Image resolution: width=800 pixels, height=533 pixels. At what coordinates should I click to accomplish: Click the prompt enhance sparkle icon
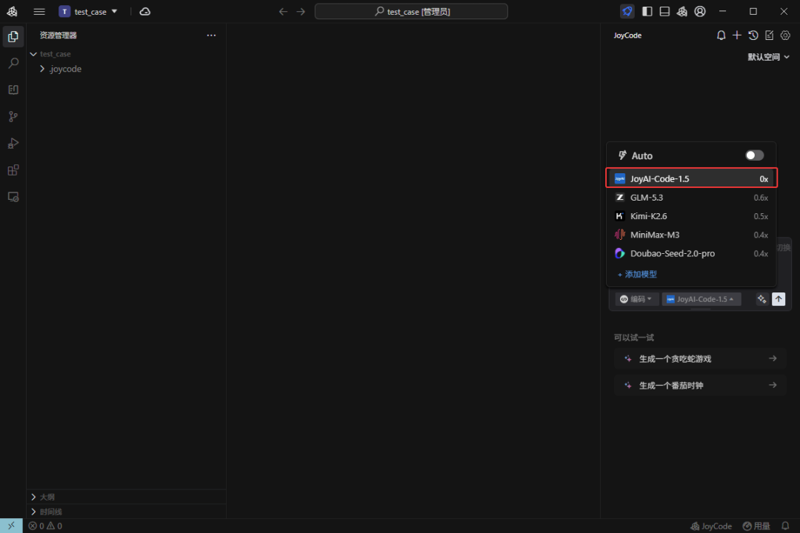(x=762, y=299)
